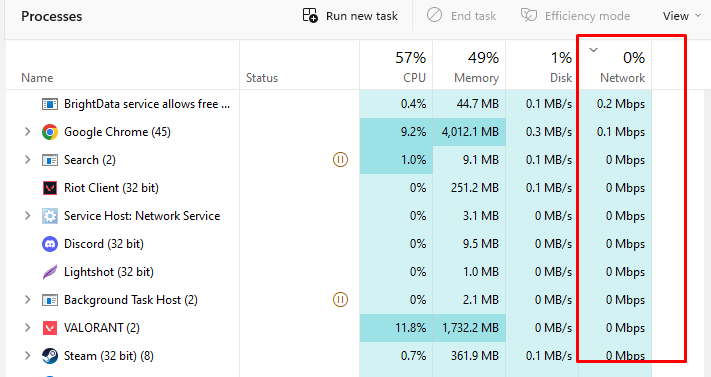Click the suspended status icon for Search
711x377 pixels.
[341, 160]
